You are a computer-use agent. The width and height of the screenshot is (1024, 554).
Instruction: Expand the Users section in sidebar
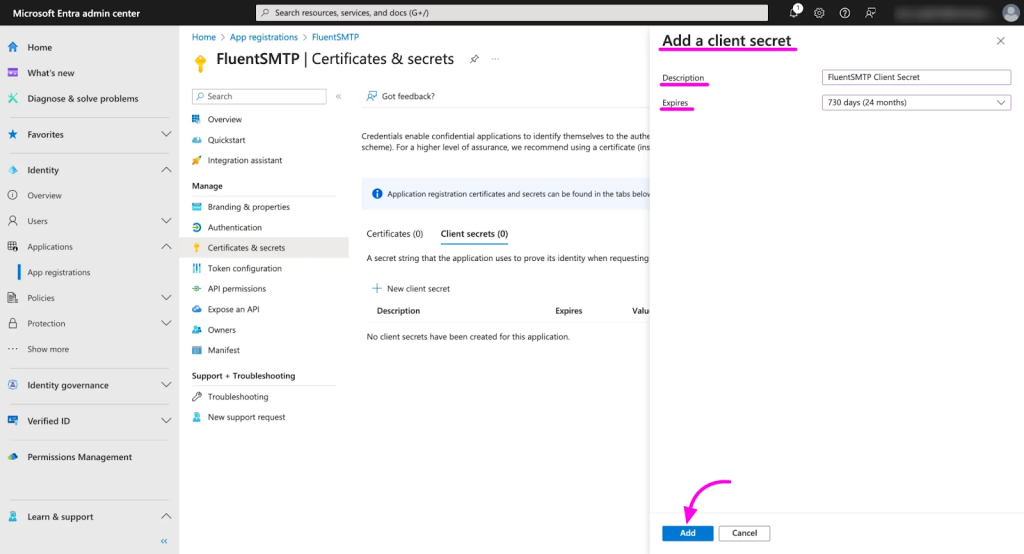click(166, 221)
